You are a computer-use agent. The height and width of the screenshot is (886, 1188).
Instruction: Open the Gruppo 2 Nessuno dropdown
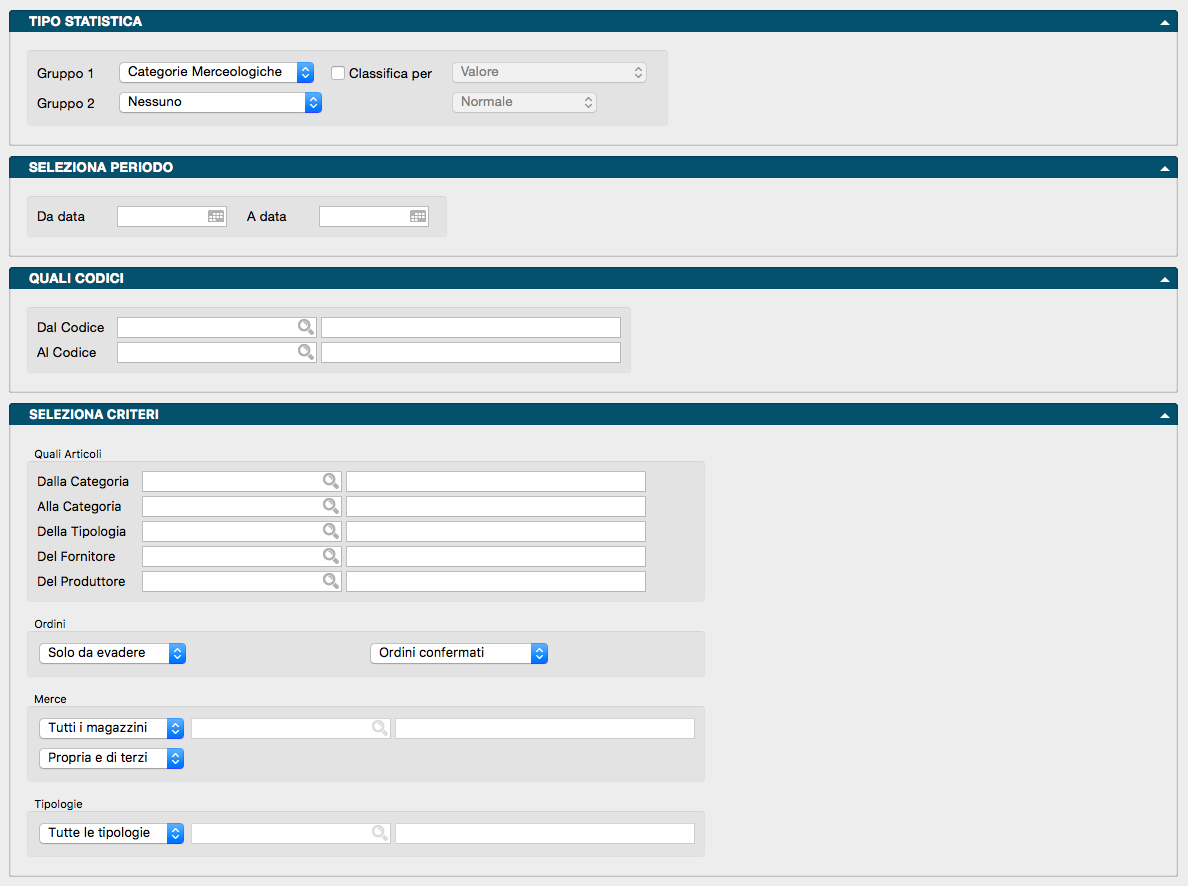(x=220, y=102)
